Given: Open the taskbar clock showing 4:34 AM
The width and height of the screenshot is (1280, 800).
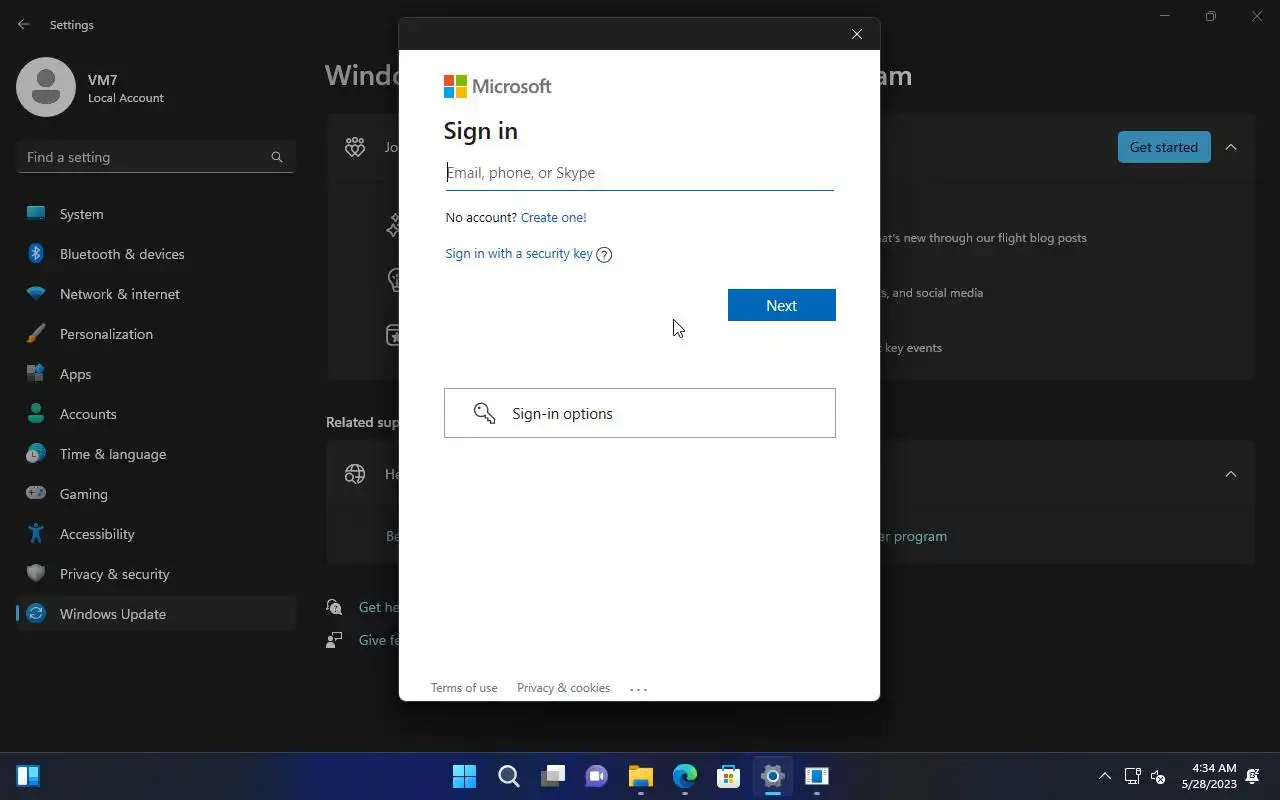Looking at the screenshot, I should (1209, 776).
